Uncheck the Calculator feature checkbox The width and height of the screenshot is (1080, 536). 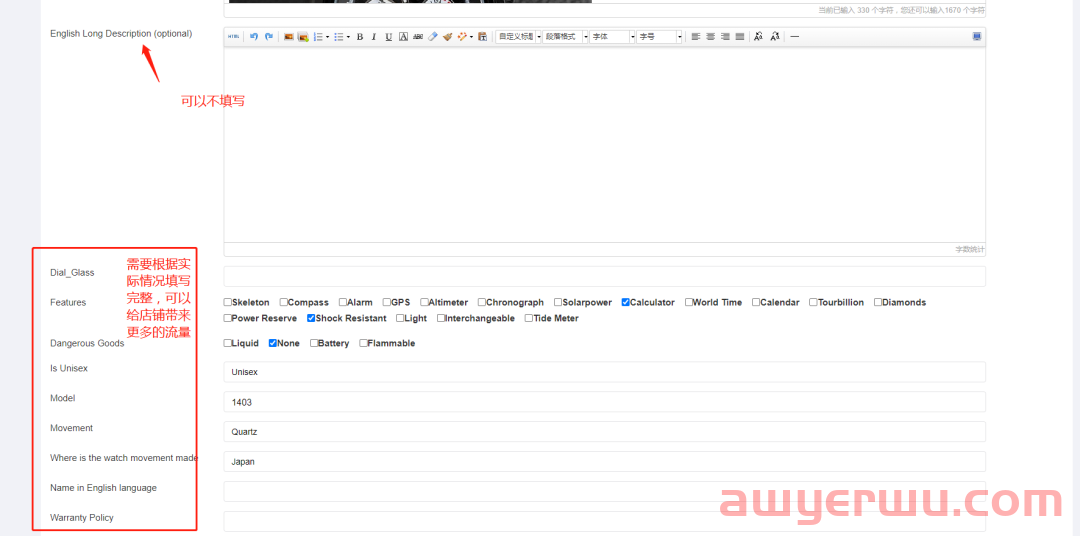click(x=626, y=302)
